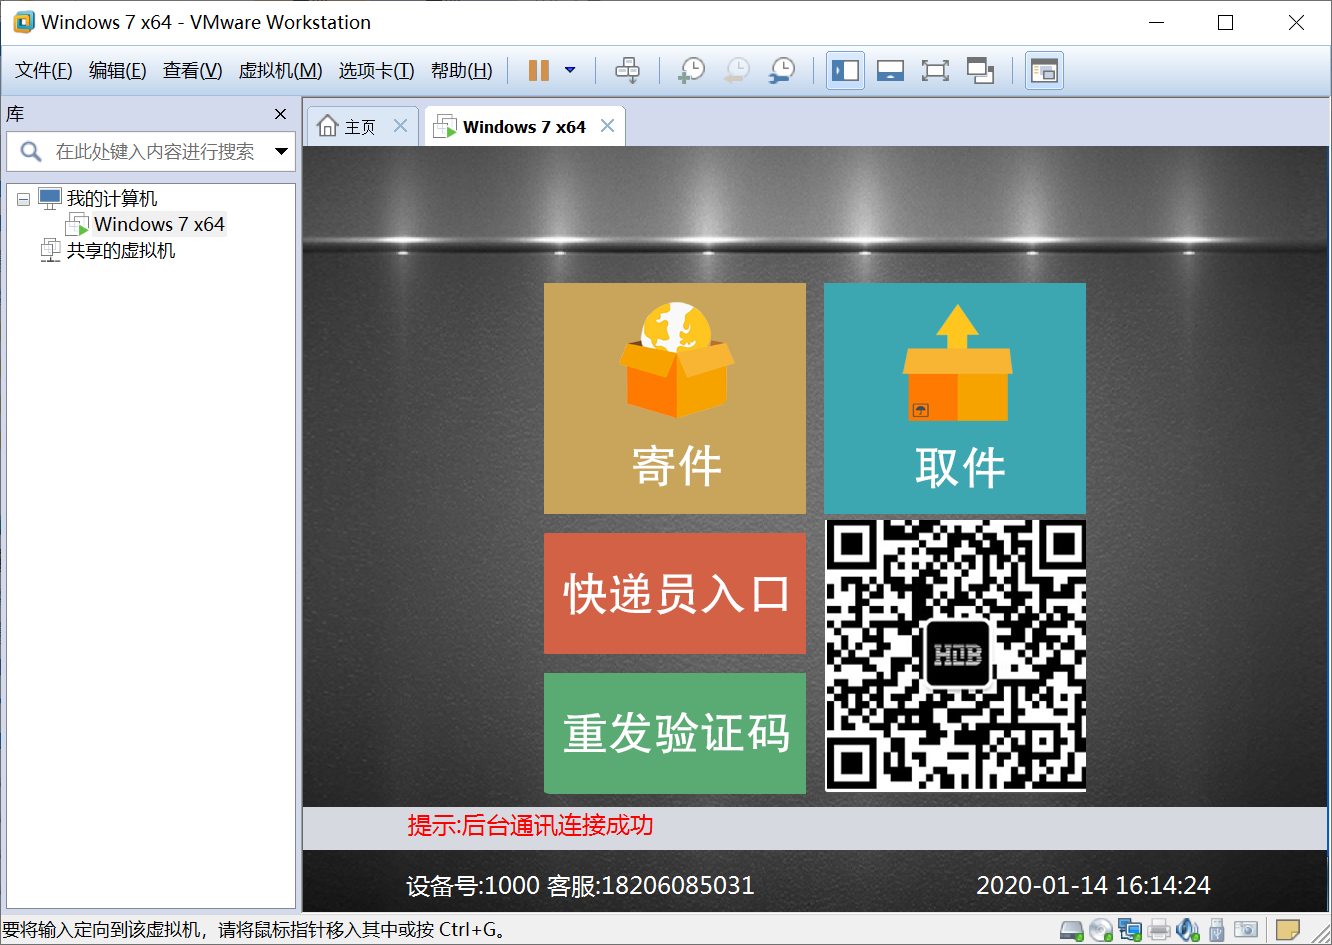The height and width of the screenshot is (945, 1332).
Task: Switch to Unity mode via toolbar icon
Action: 980,70
